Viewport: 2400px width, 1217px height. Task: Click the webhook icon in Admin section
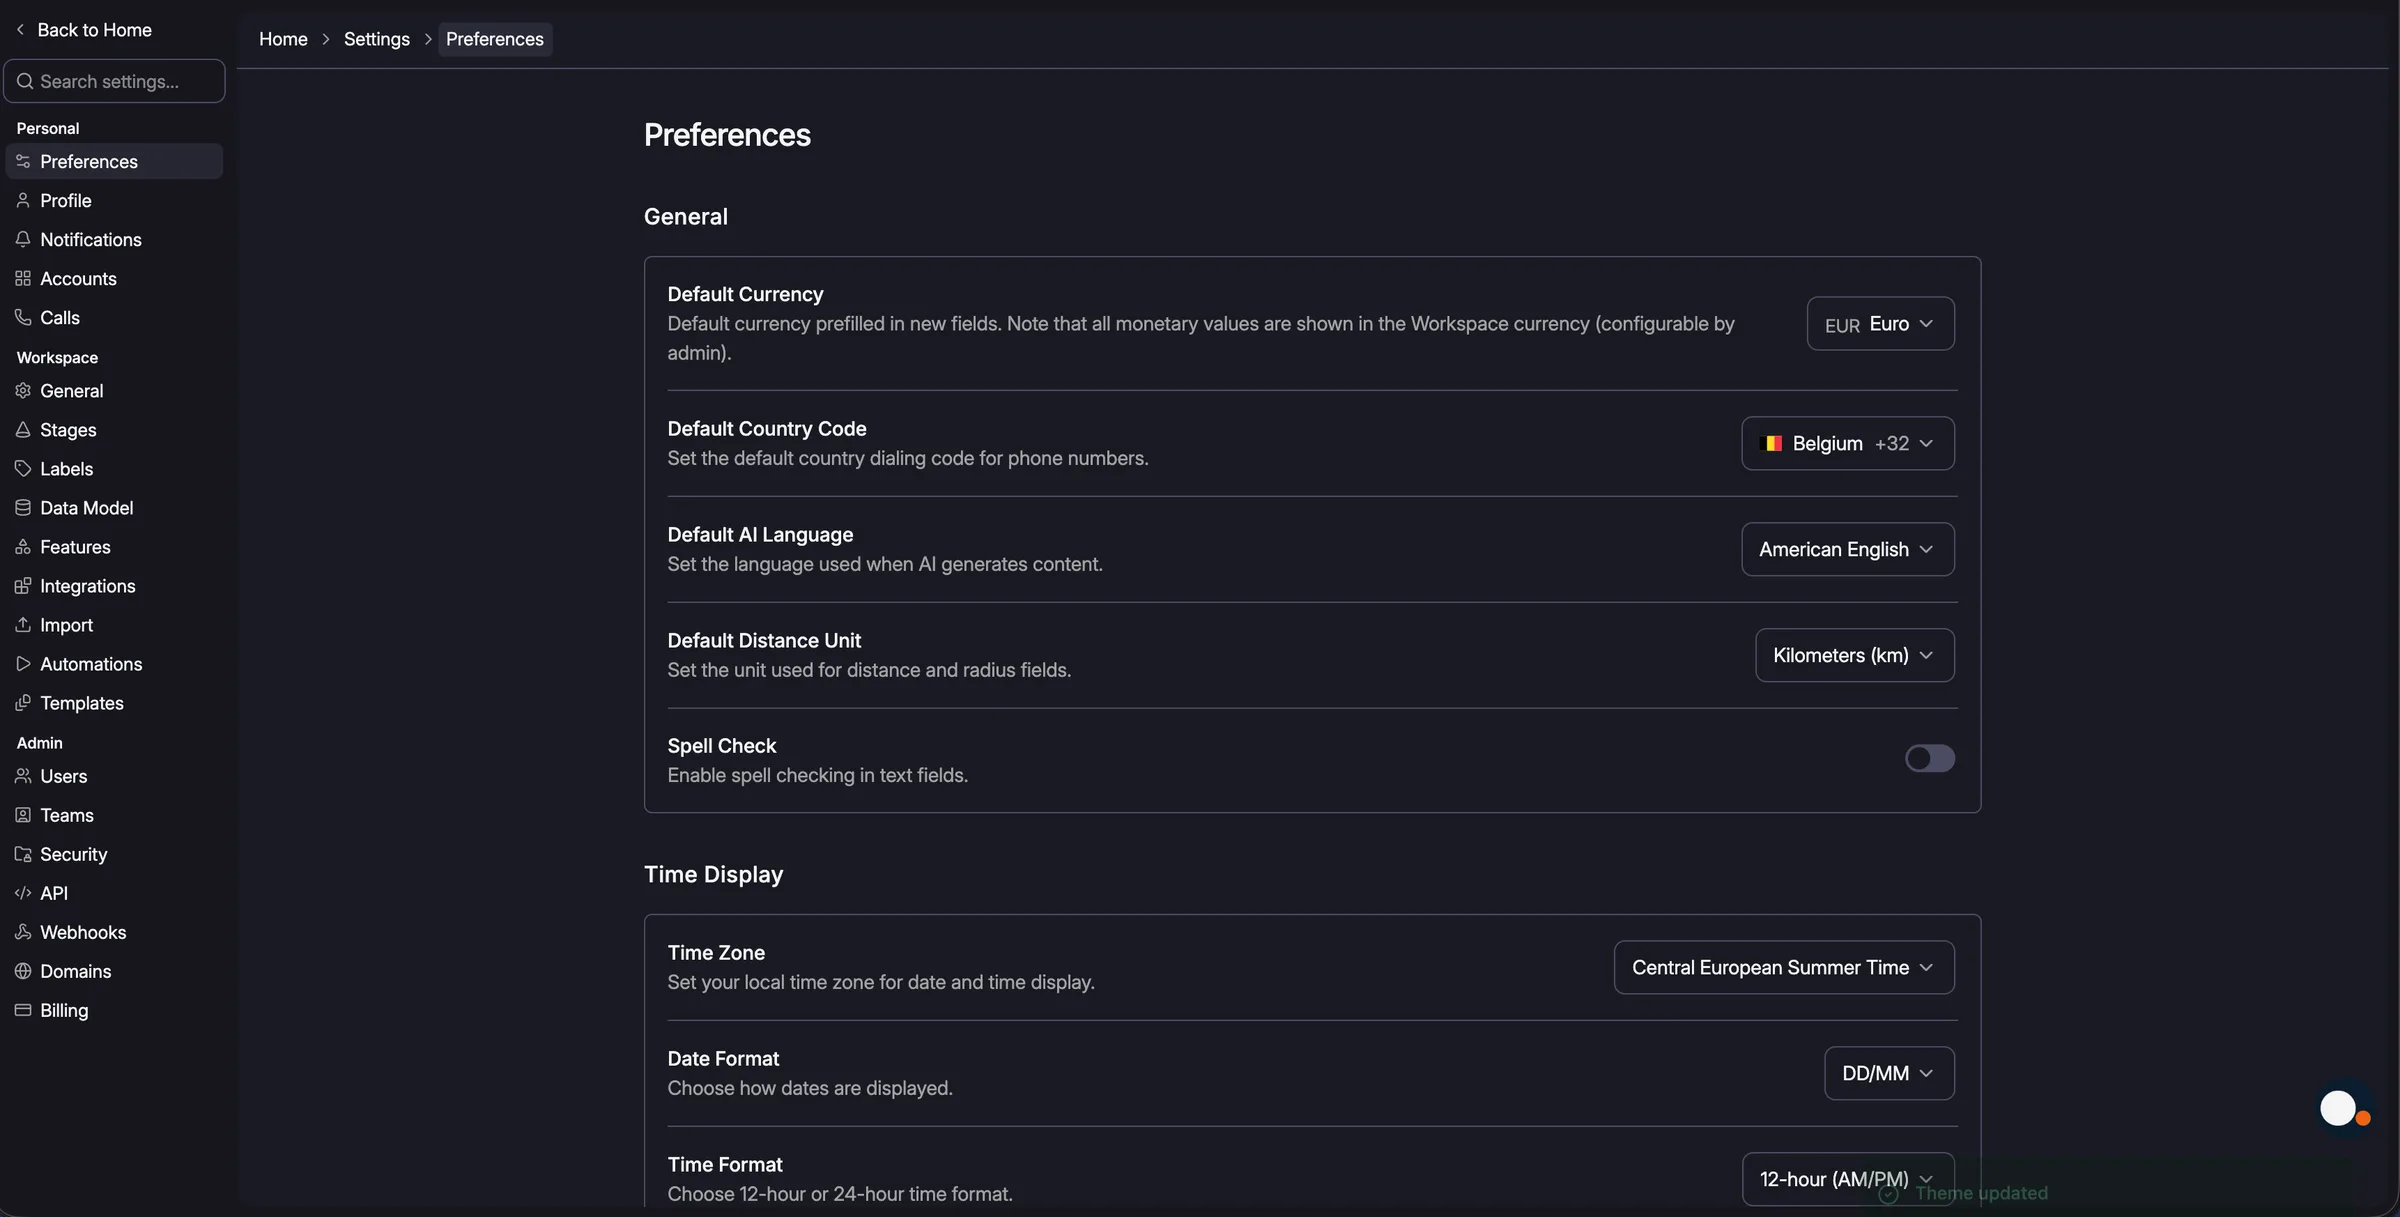click(x=23, y=931)
